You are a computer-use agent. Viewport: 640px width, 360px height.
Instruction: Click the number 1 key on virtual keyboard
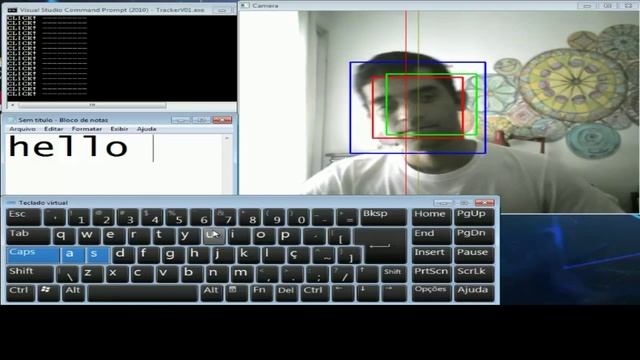[x=79, y=217]
